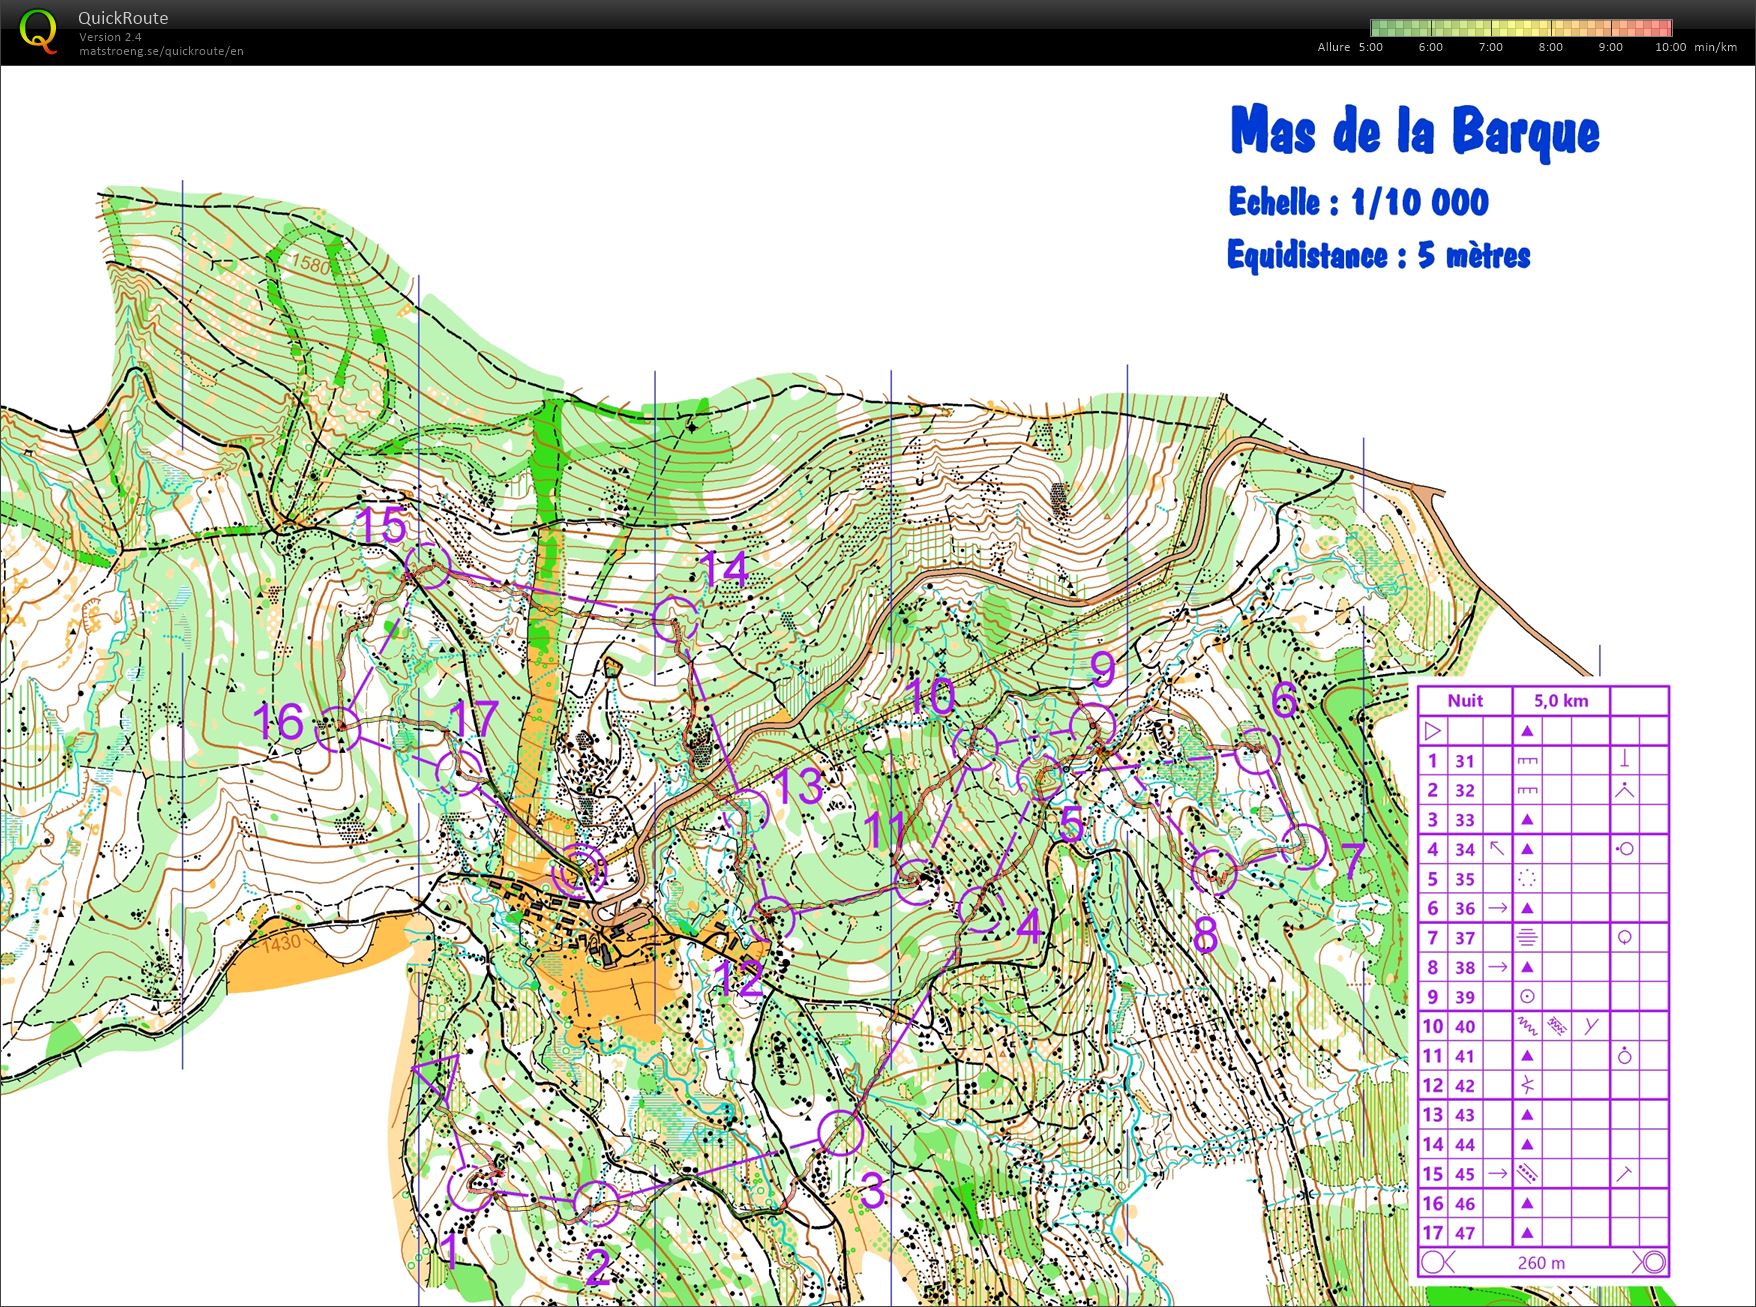The height and width of the screenshot is (1307, 1756).
Task: Open the matstroeng.se/quickroute/en link
Action: pos(161,51)
